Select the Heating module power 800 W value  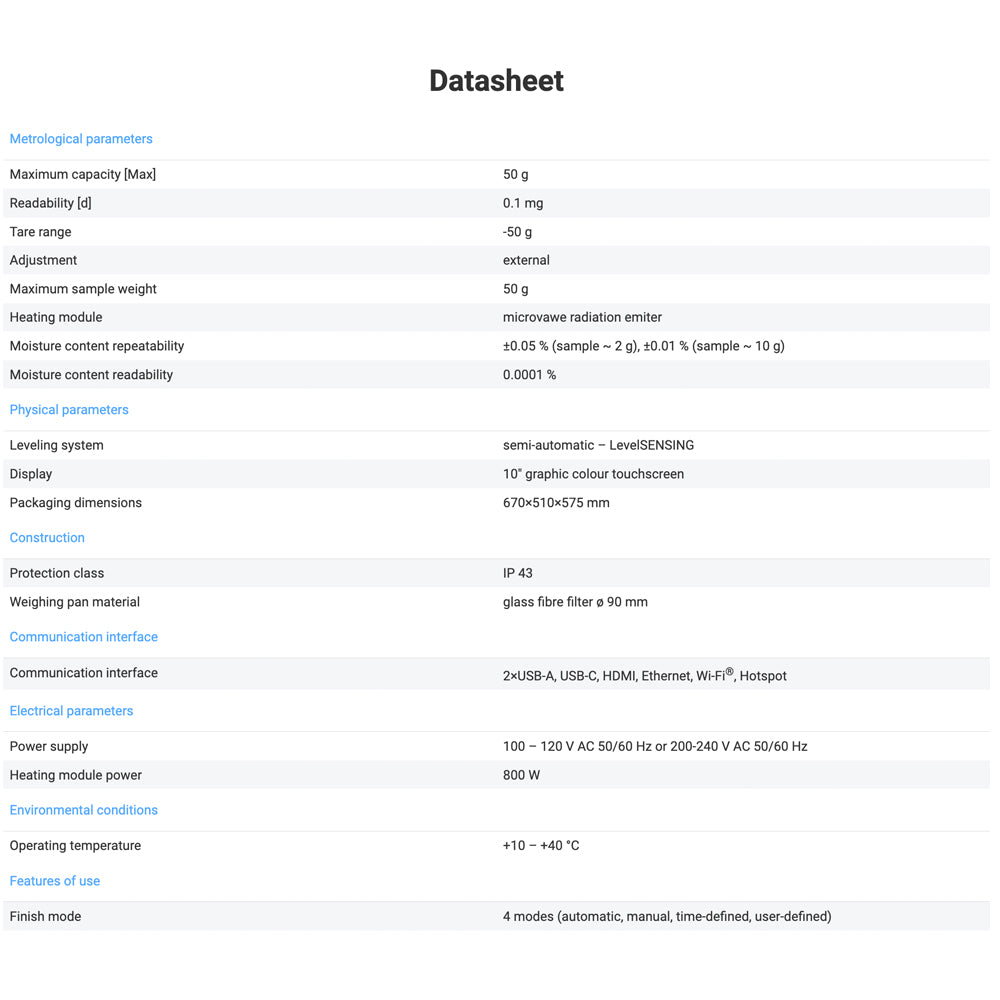(x=521, y=775)
